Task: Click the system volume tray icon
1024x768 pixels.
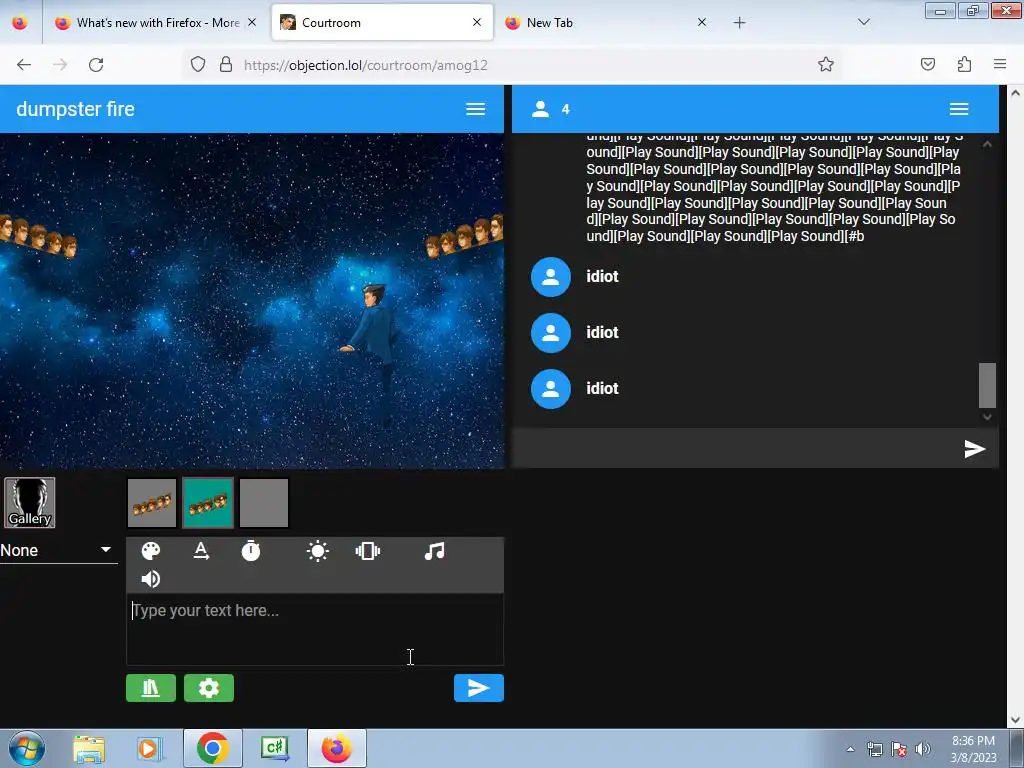Action: tap(923, 749)
